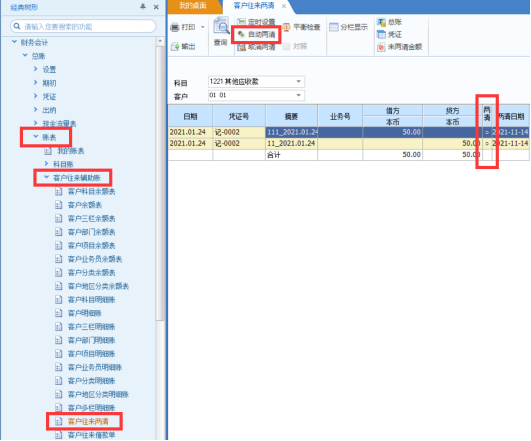Viewport: 531px width, 441px height.
Task: Toggle 分栏显示 column display
Action: tap(349, 27)
